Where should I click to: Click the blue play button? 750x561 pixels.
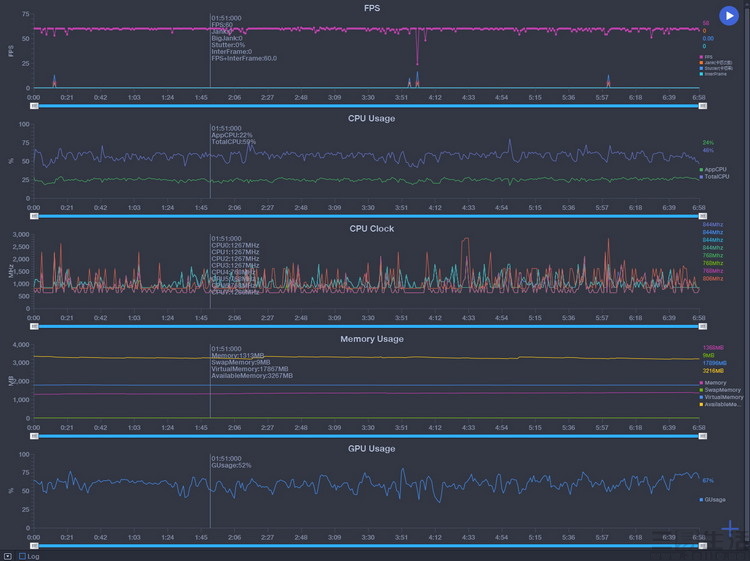pyautogui.click(x=729, y=16)
